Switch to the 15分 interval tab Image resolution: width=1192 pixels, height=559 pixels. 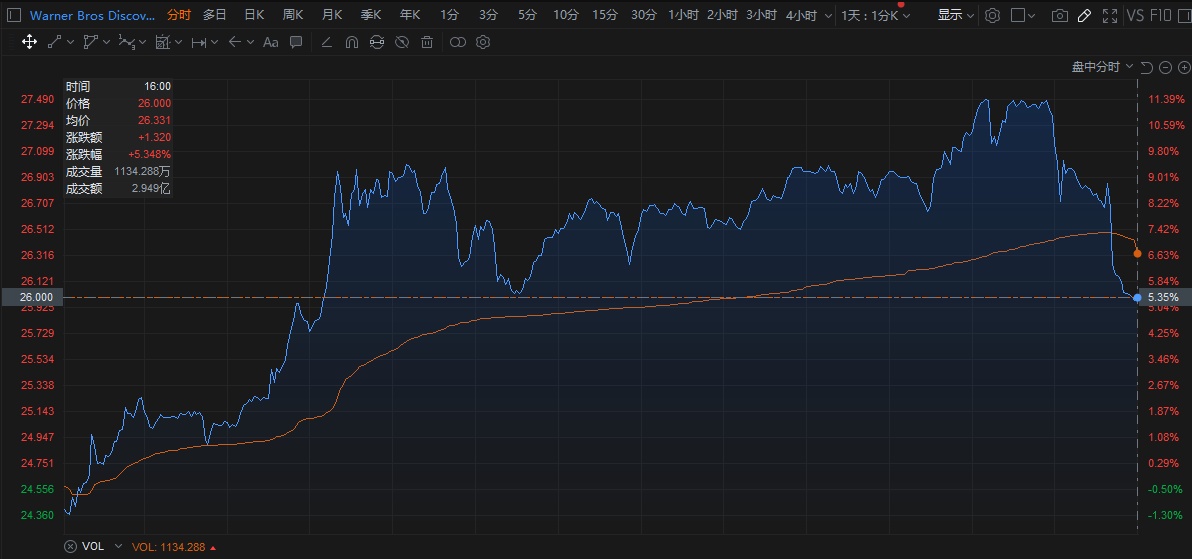[x=604, y=15]
